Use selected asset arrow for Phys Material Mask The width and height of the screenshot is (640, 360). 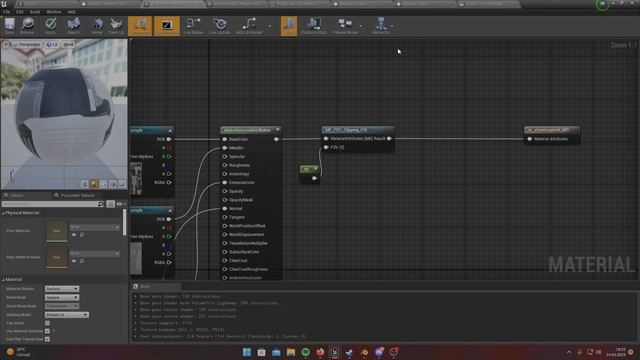(74, 261)
